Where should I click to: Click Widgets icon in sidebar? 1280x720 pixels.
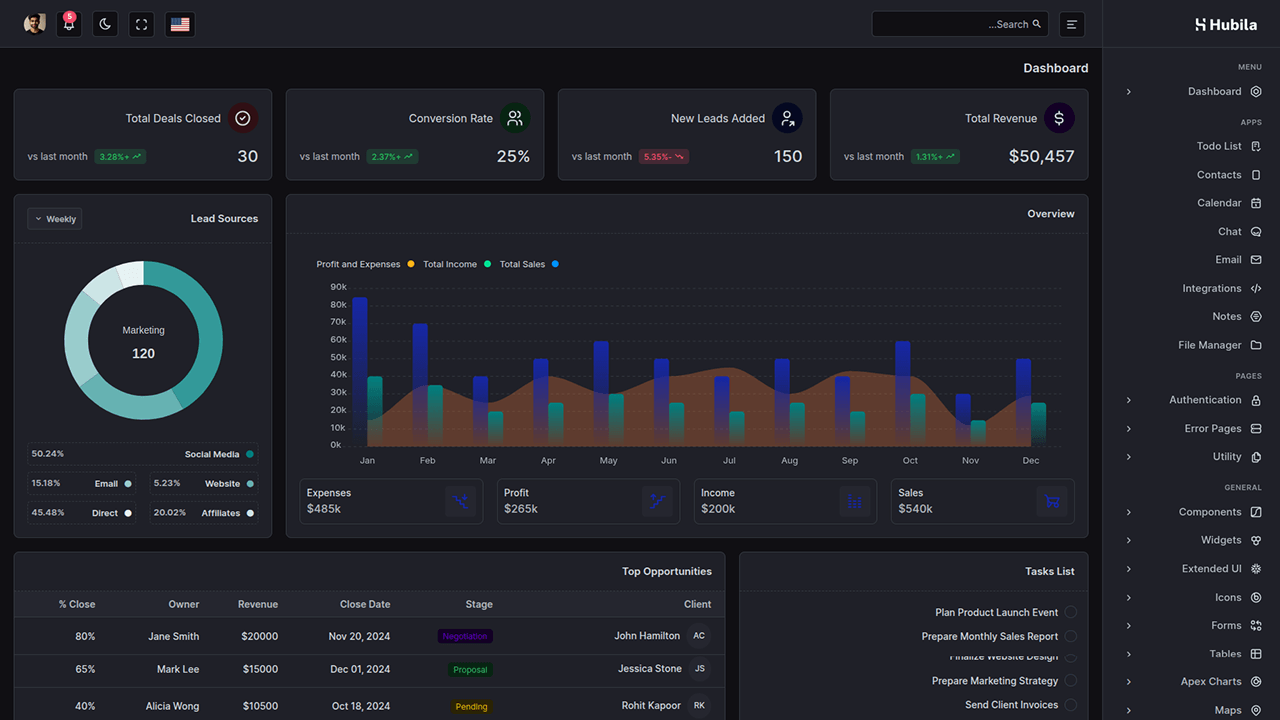pyautogui.click(x=1256, y=540)
